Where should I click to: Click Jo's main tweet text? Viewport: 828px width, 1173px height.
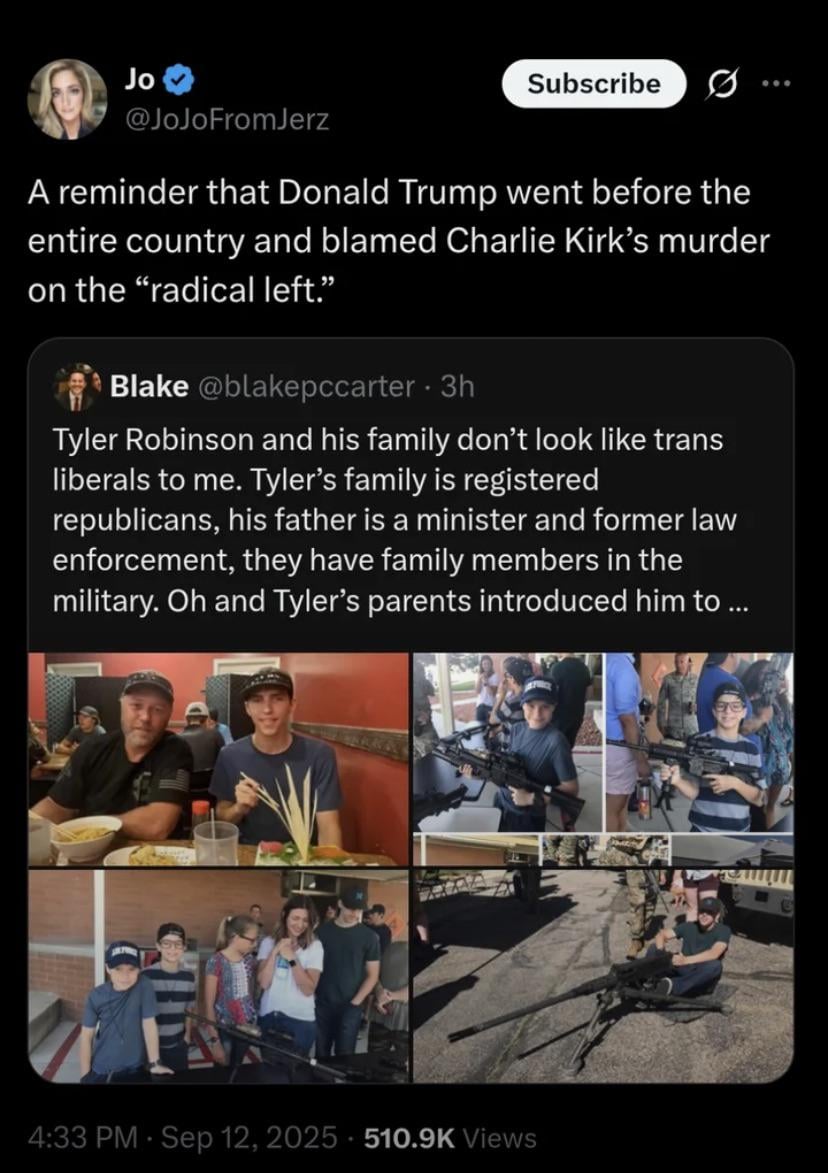point(399,241)
